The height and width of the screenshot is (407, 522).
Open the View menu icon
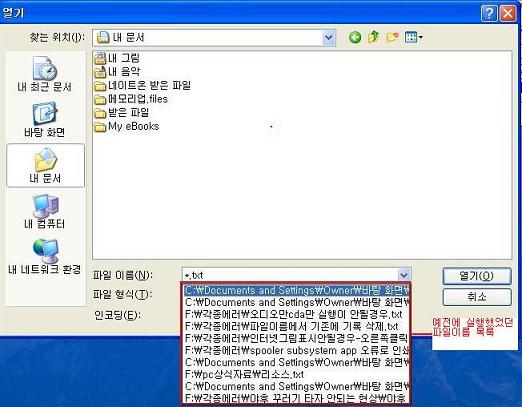[413, 37]
